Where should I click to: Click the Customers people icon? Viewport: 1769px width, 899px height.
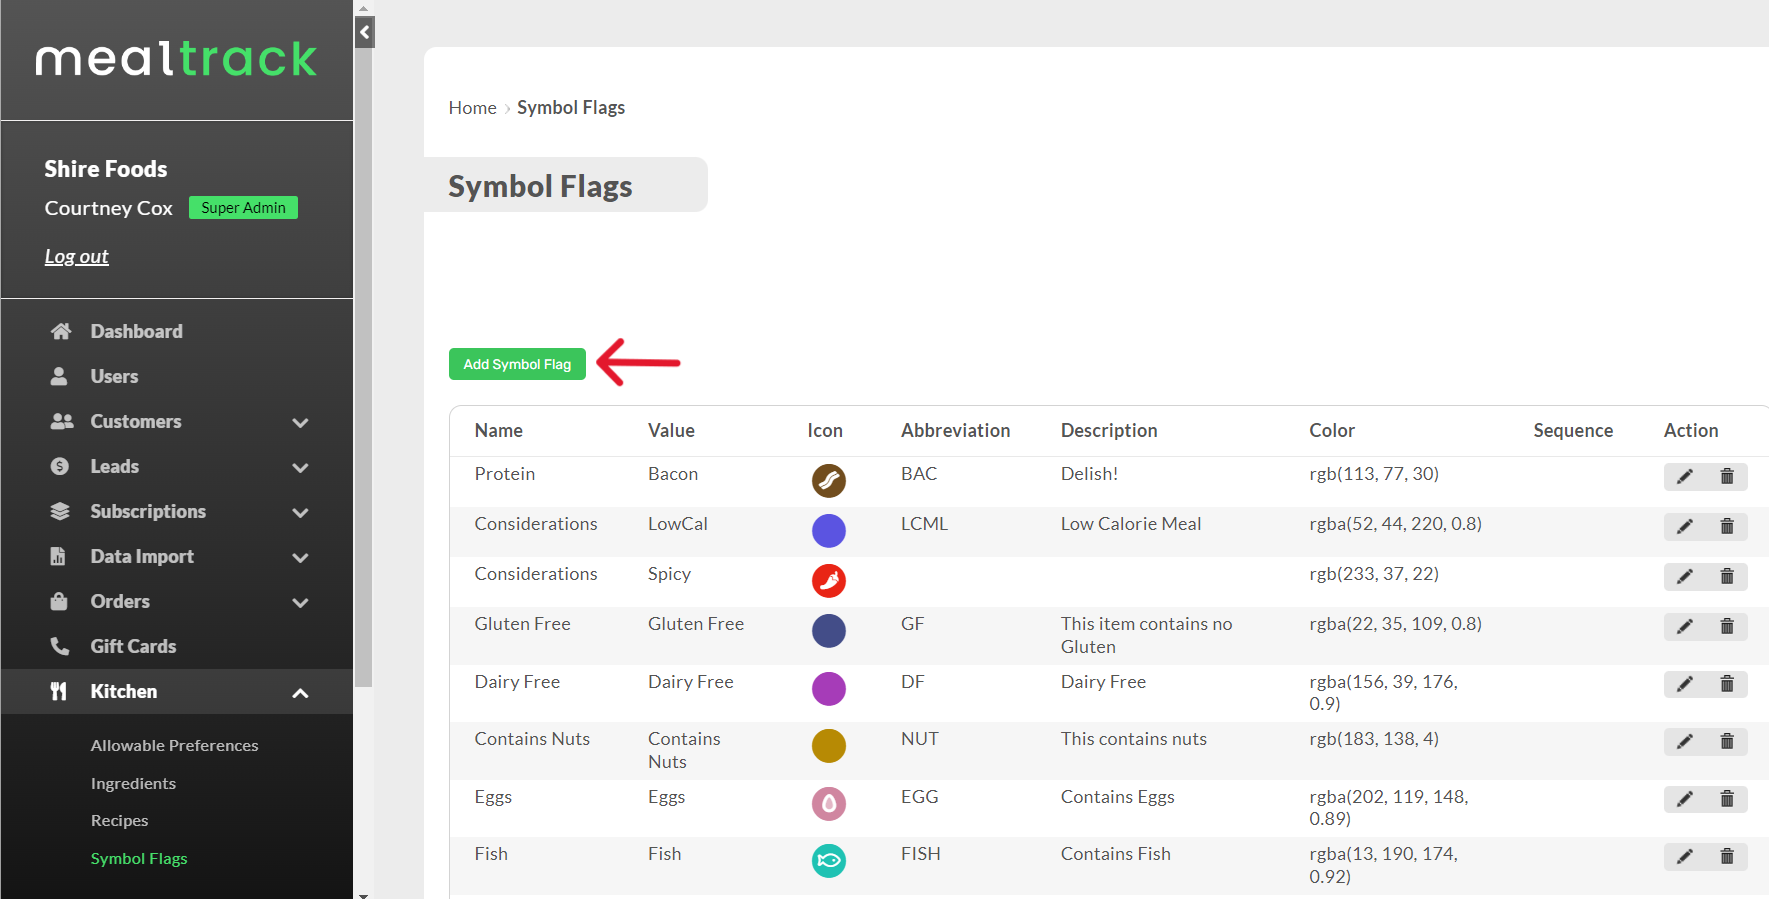click(62, 421)
